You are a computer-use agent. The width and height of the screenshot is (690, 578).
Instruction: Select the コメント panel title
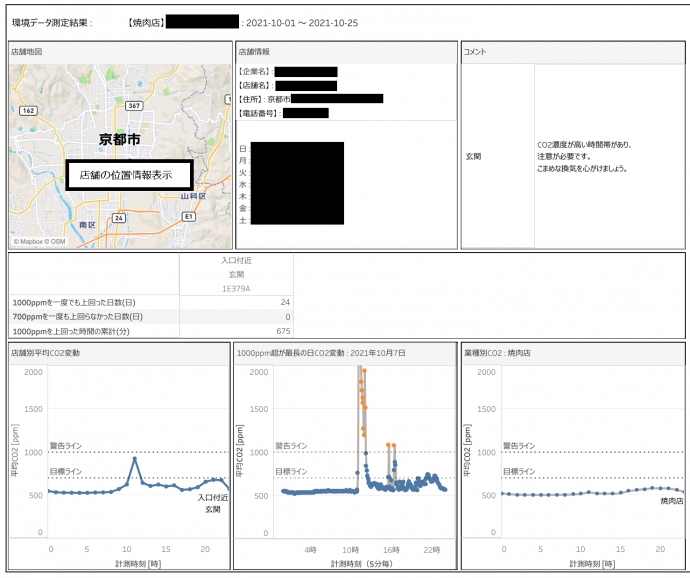(x=475, y=52)
